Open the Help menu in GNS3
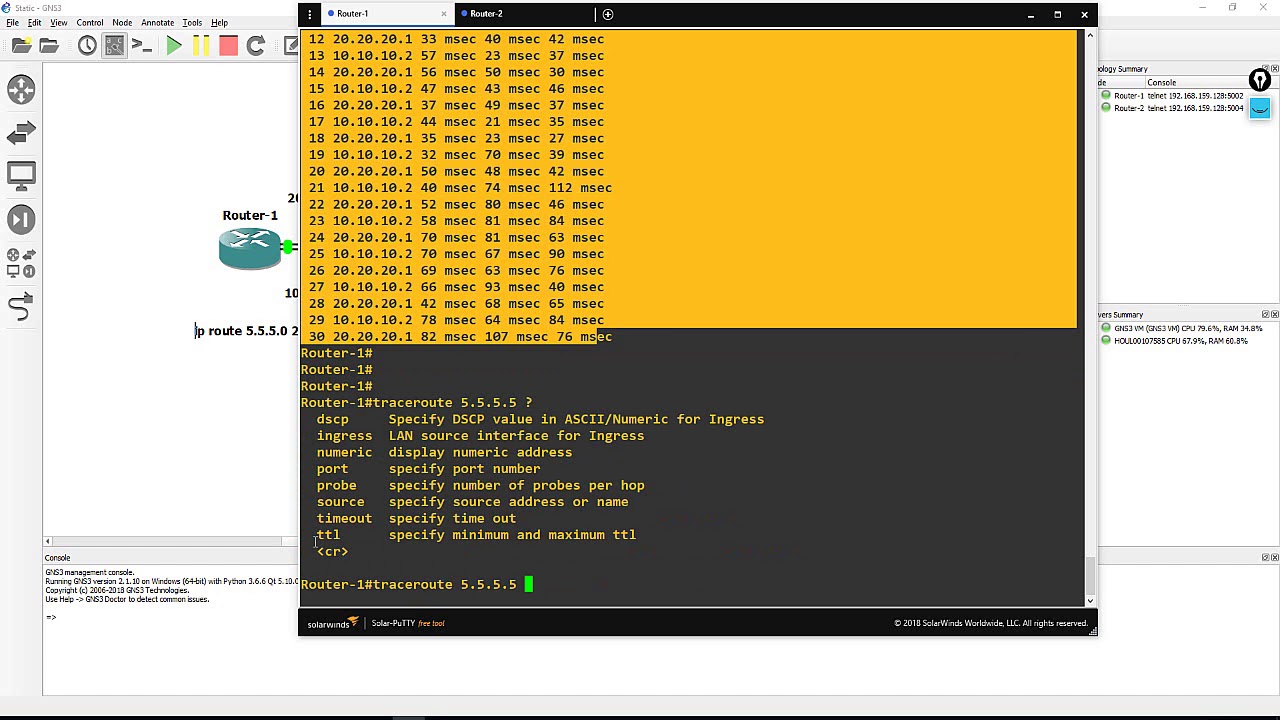 point(219,22)
